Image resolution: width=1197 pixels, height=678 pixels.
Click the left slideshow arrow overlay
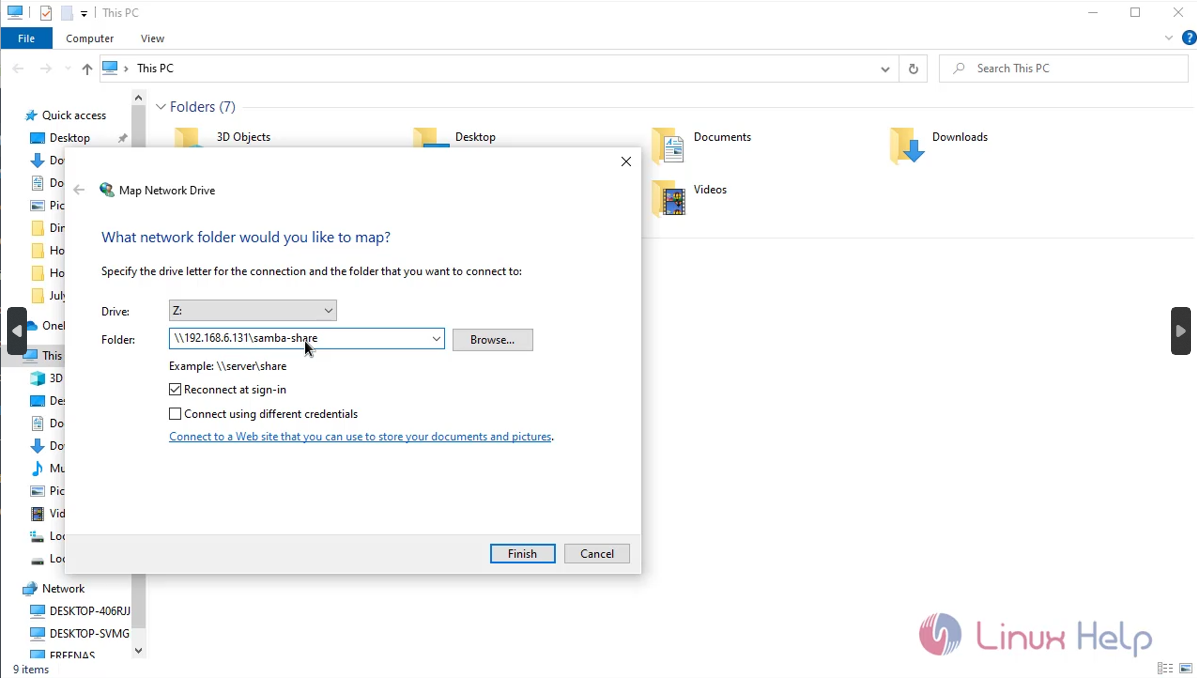point(17,331)
